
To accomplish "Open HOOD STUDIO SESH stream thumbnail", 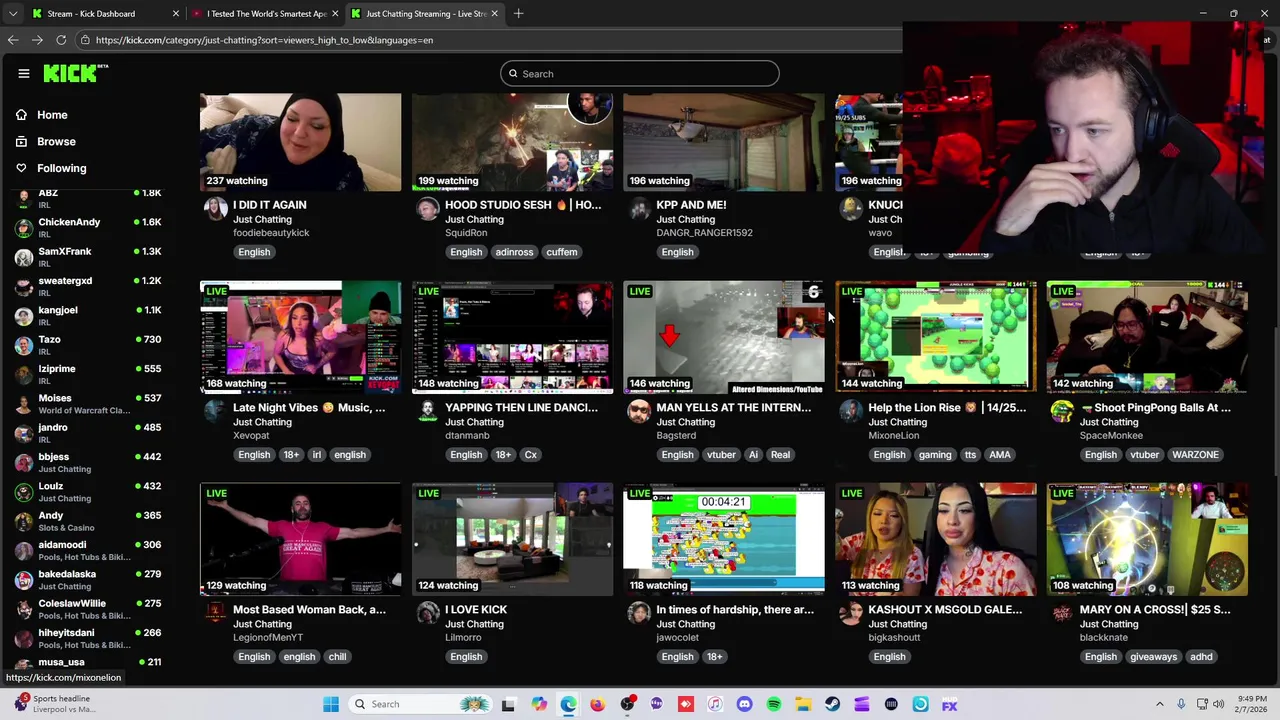I will (x=512, y=142).
